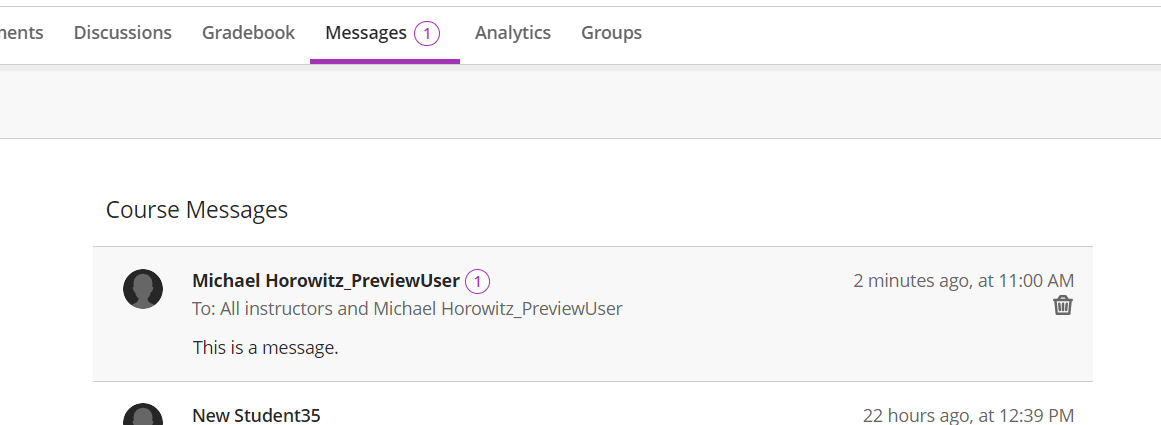Screen dimensions: 1161x425
Task: Click the "2 minutes ago, at 11:00 AM" timestamp
Action: [963, 281]
